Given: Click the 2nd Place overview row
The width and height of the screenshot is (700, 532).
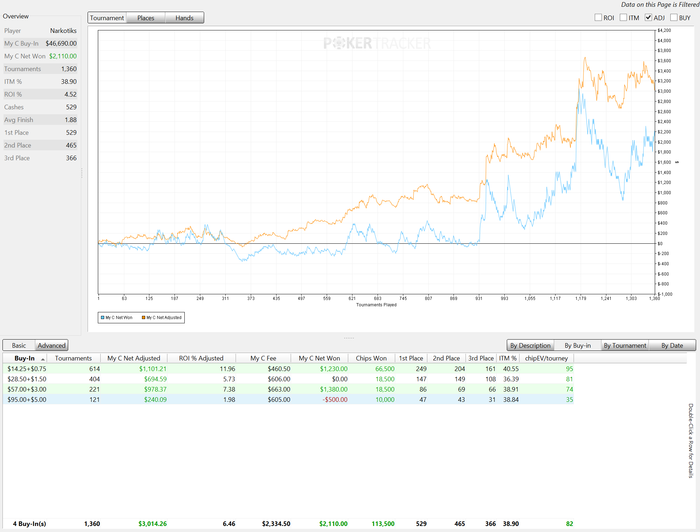Looking at the screenshot, I should coord(40,145).
